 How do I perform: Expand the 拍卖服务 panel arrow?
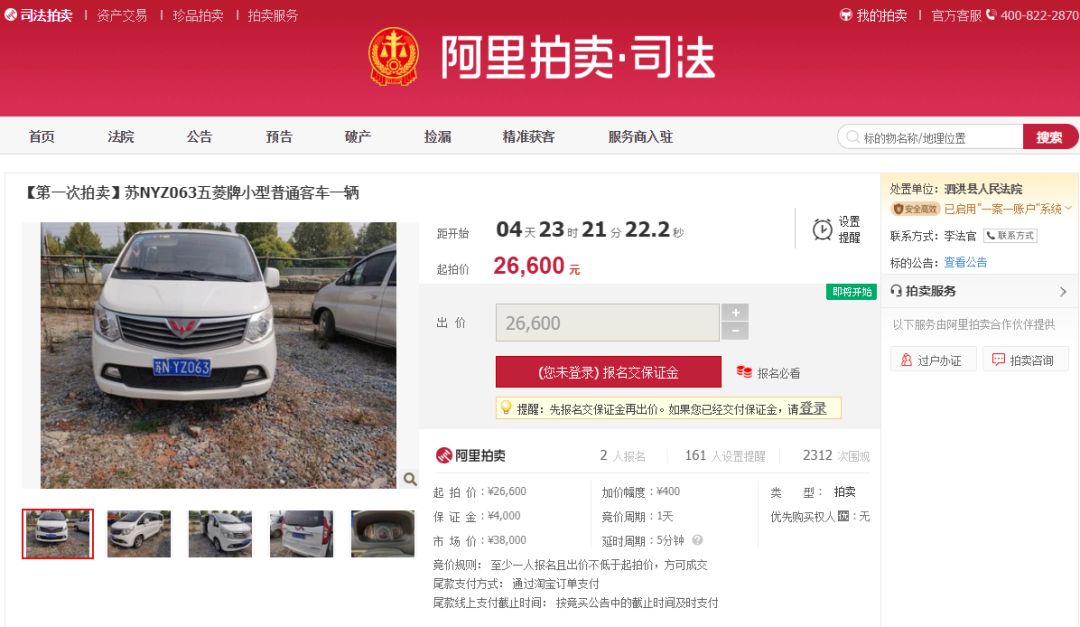coord(1062,291)
